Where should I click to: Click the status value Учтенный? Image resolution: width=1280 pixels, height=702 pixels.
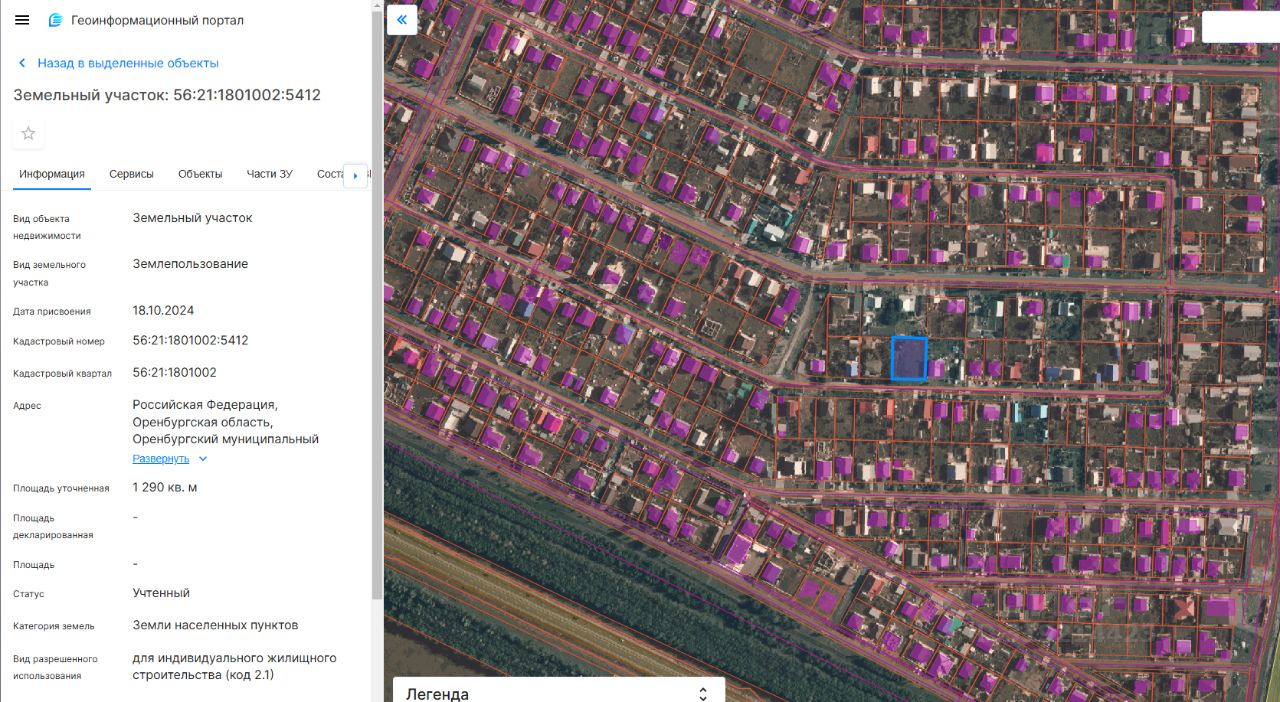(x=161, y=593)
